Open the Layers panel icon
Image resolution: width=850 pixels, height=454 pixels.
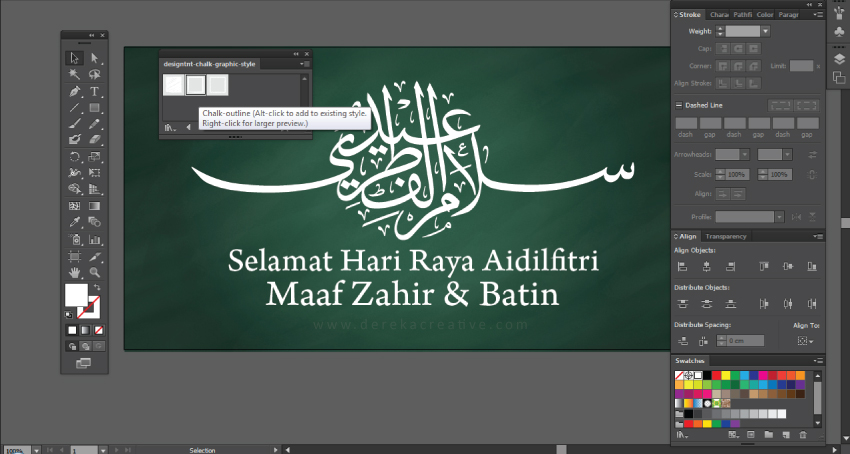click(x=839, y=59)
